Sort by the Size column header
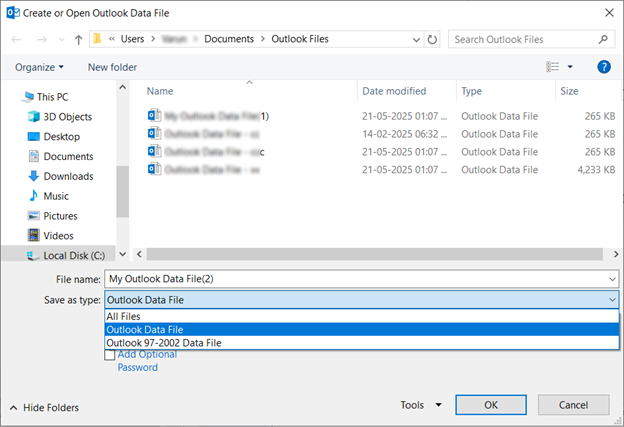Viewport: 624px width, 427px height. pos(569,91)
